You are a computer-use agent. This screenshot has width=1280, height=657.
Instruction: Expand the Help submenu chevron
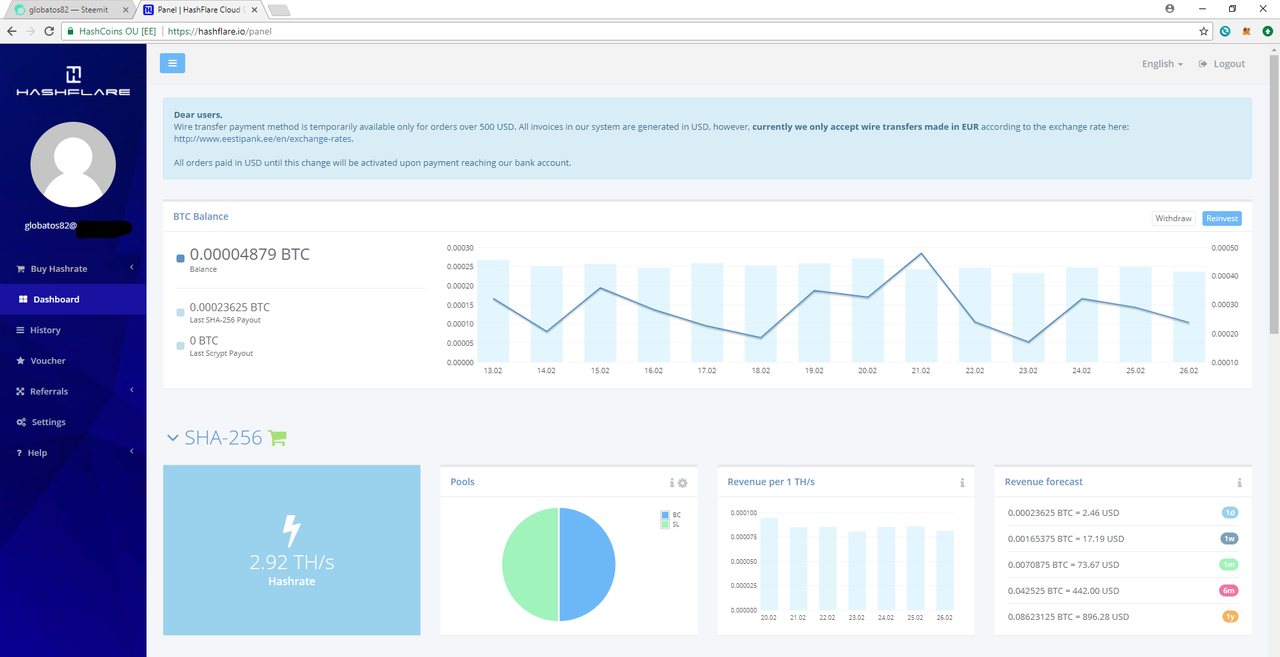point(132,452)
